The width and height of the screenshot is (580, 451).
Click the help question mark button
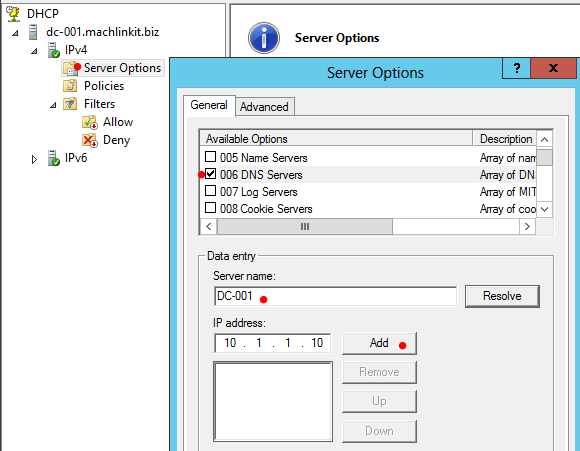pyautogui.click(x=516, y=68)
